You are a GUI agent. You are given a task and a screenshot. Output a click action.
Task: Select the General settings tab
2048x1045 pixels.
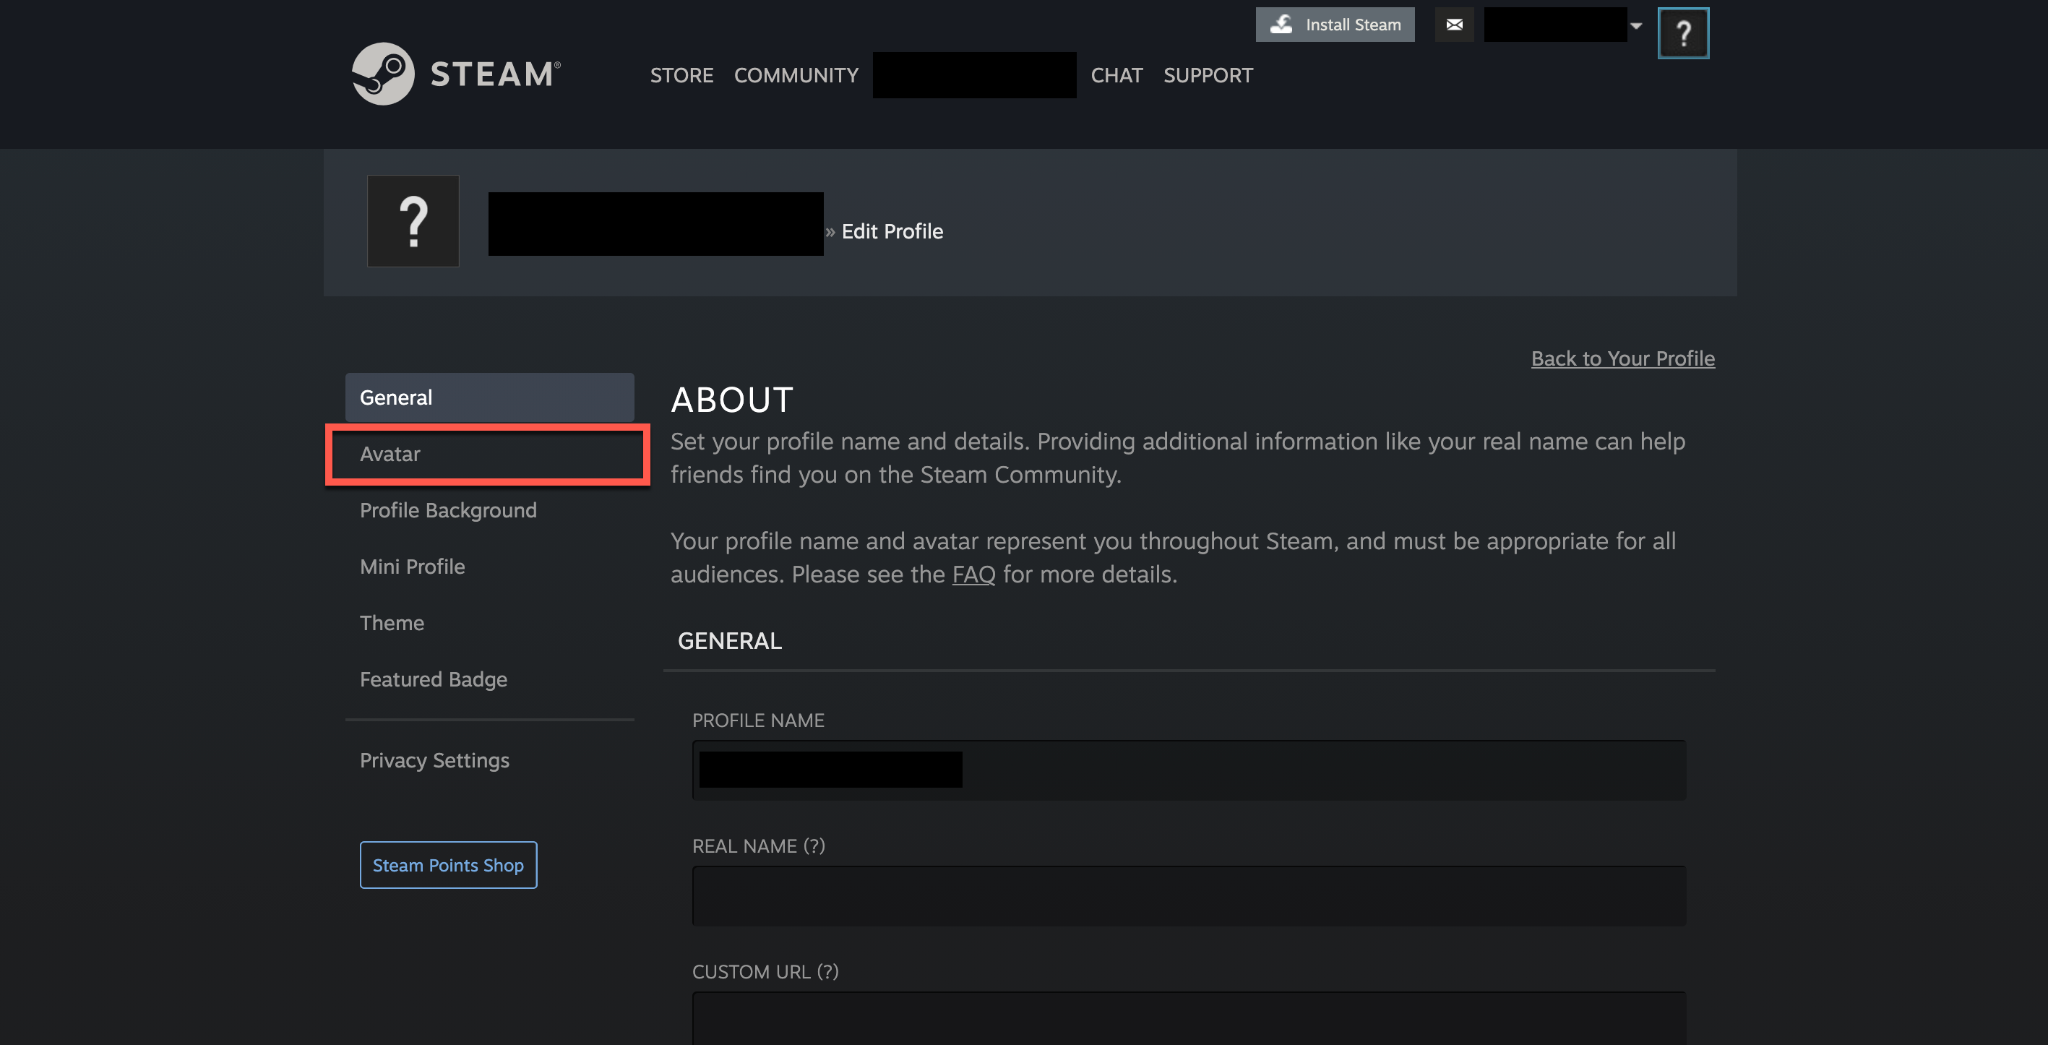point(489,398)
